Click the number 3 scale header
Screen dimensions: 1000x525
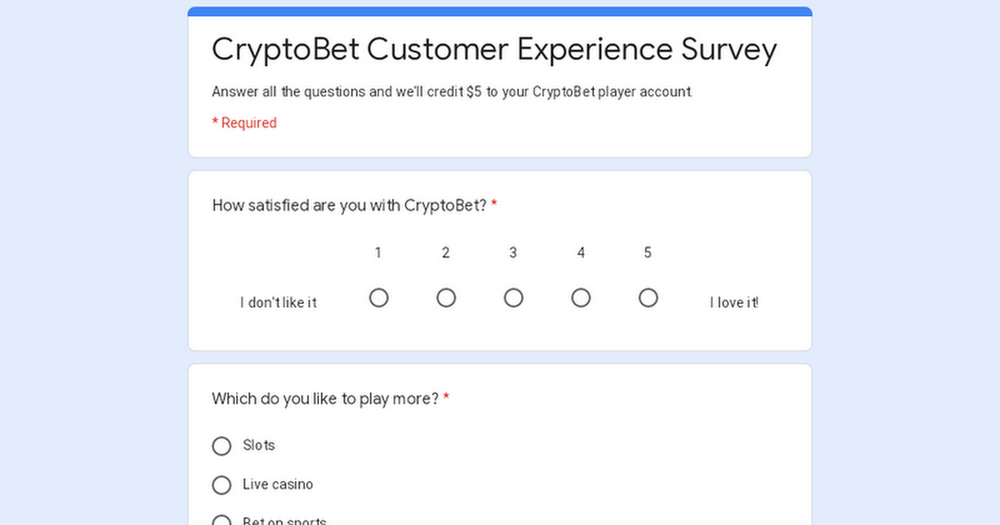(x=513, y=253)
